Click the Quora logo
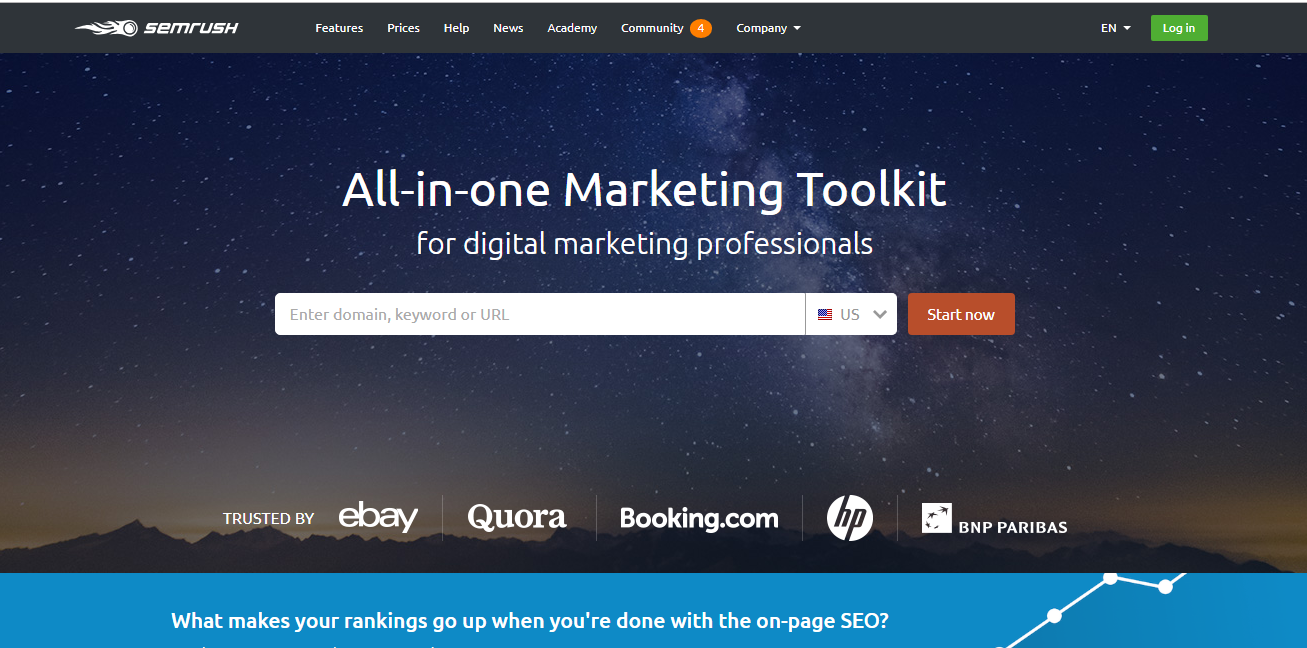 tap(517, 517)
